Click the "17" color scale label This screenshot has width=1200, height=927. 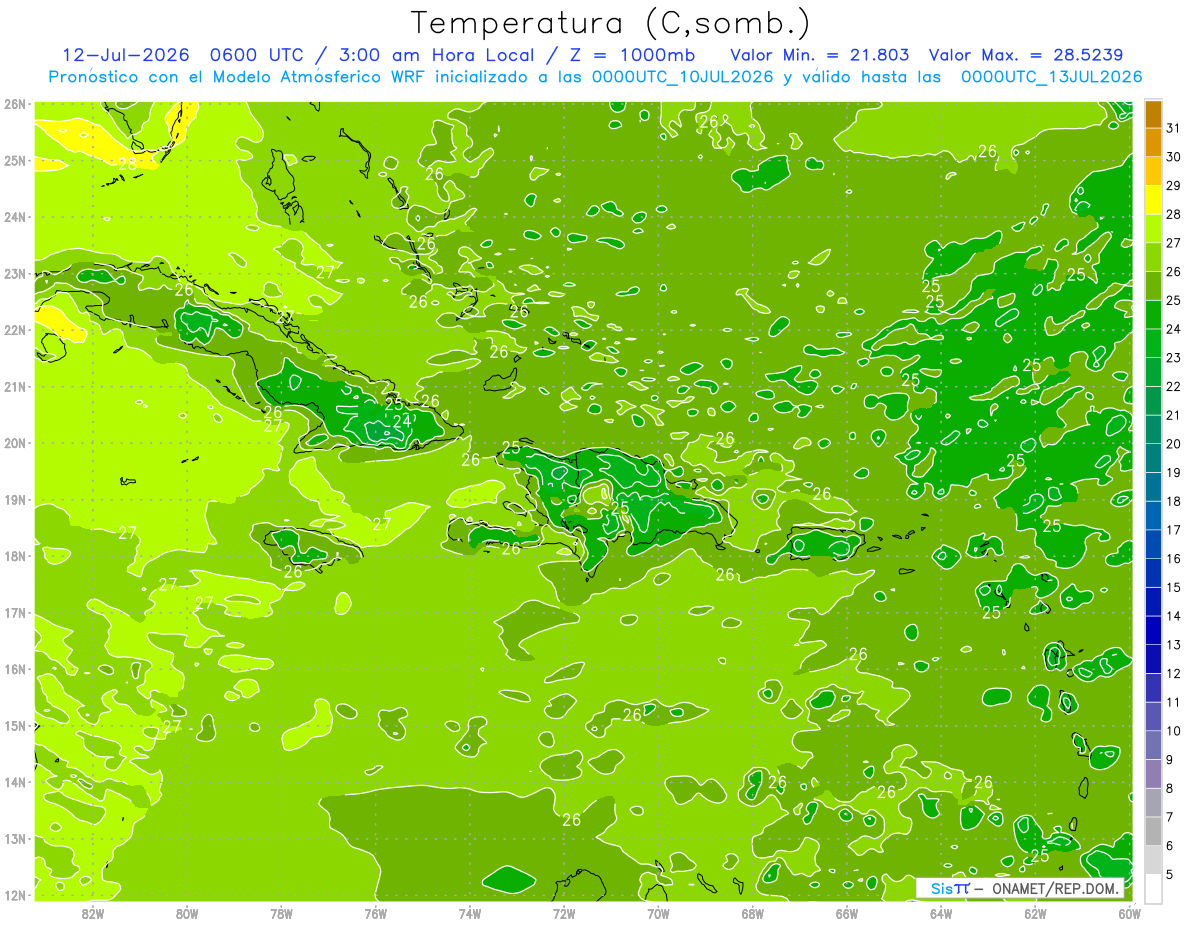pyautogui.click(x=1174, y=530)
